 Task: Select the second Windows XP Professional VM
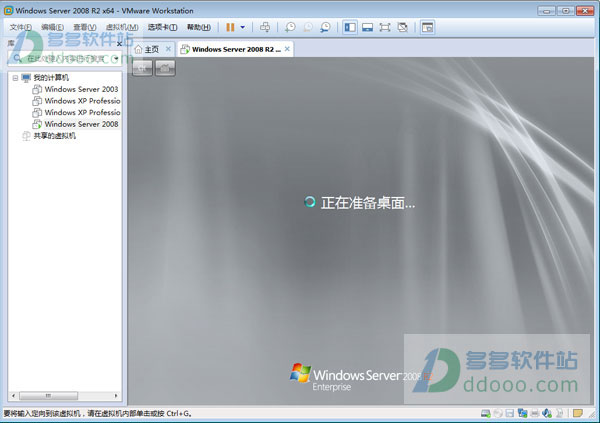point(82,112)
